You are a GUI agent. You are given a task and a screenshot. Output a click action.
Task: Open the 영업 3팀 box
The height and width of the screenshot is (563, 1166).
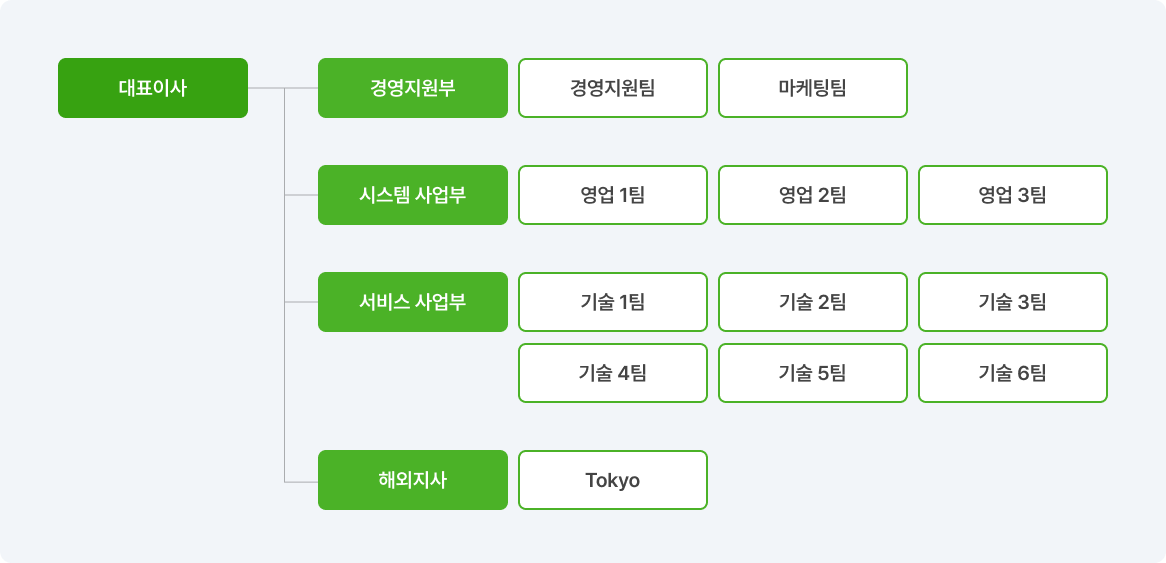[x=1013, y=195]
